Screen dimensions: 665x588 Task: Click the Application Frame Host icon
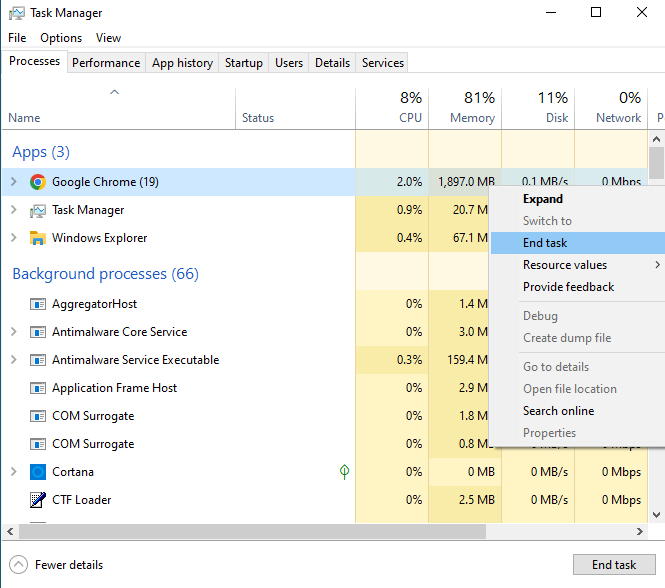(x=38, y=388)
